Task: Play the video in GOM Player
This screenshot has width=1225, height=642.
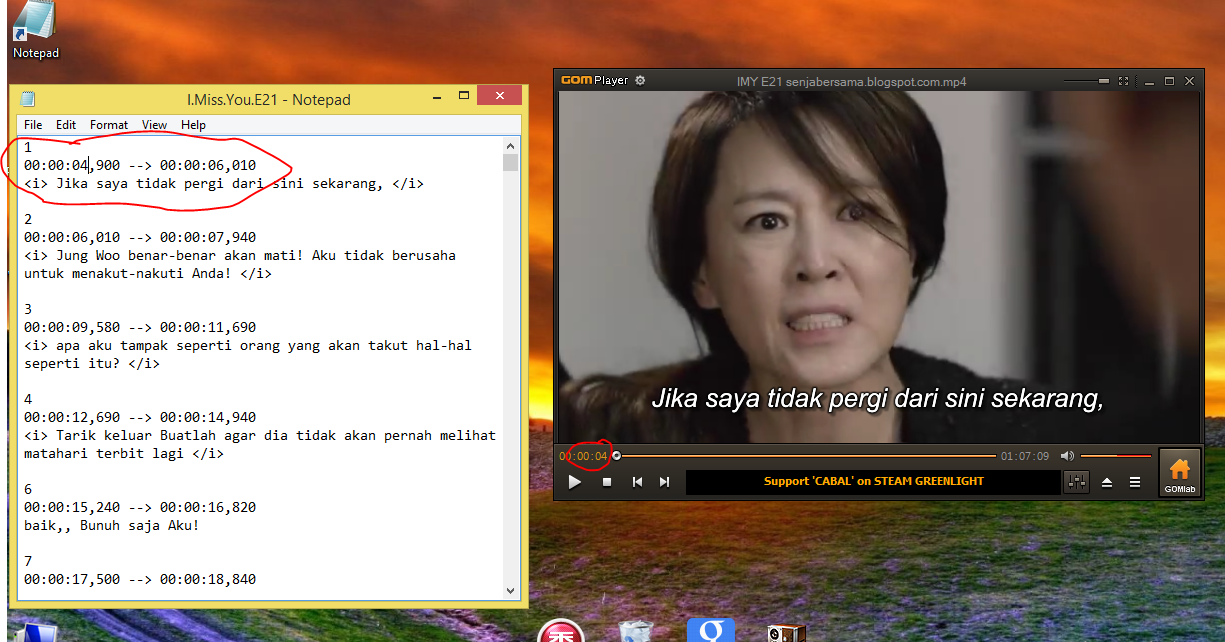Action: [575, 482]
